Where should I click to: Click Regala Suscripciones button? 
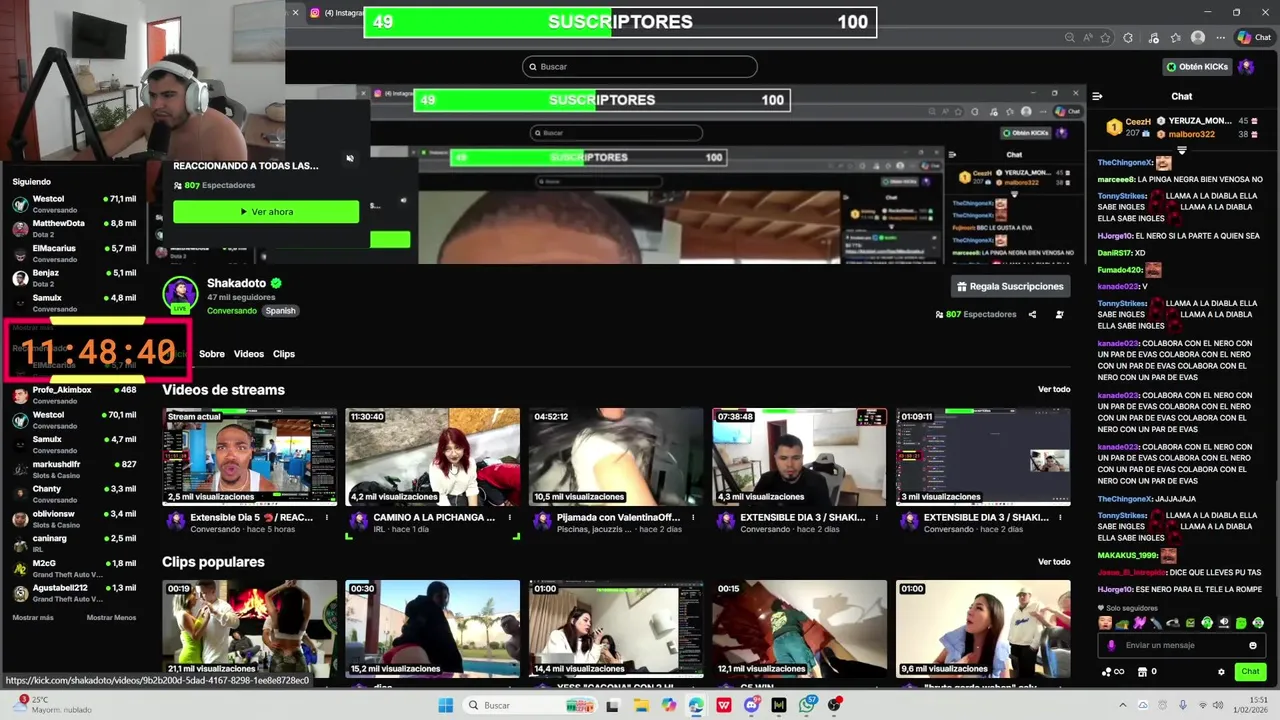coord(1010,286)
